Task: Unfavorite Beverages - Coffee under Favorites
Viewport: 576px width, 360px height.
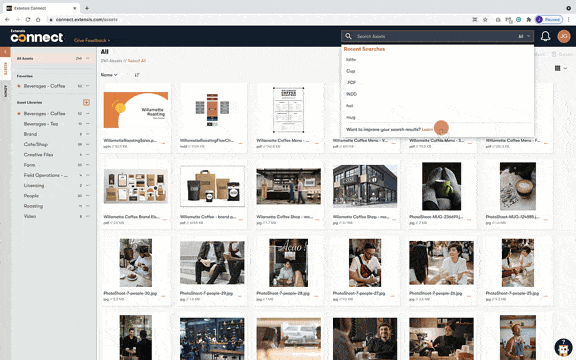Action: (x=19, y=86)
